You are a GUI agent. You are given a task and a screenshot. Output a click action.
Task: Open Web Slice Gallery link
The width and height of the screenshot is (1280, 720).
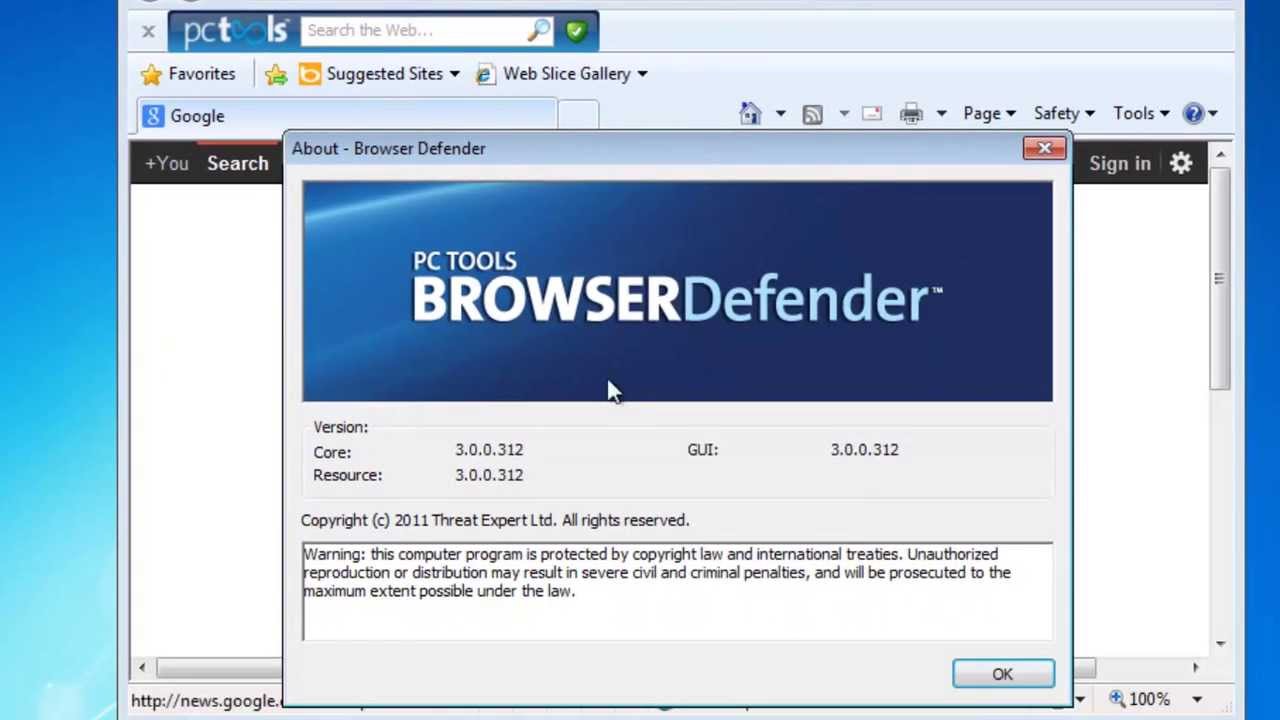pos(554,74)
